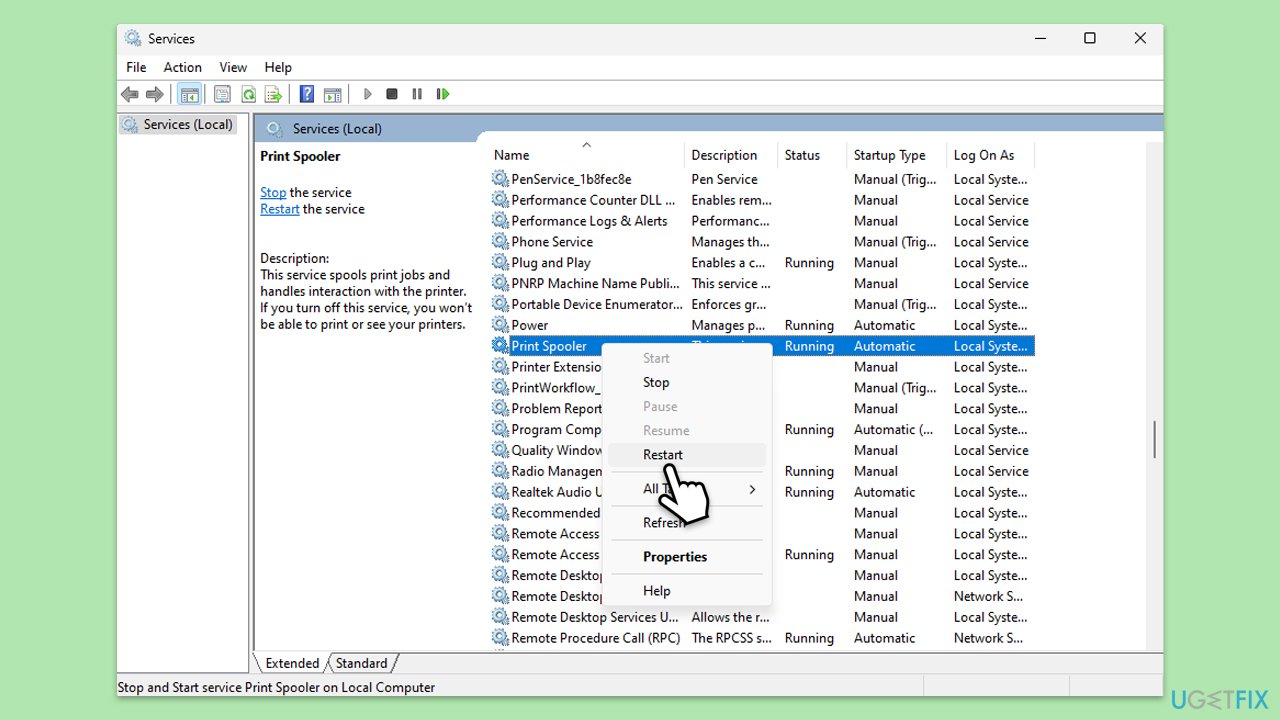
Task: Click the gear icon beside Remote Procedure Call (RPC)
Action: pos(500,638)
